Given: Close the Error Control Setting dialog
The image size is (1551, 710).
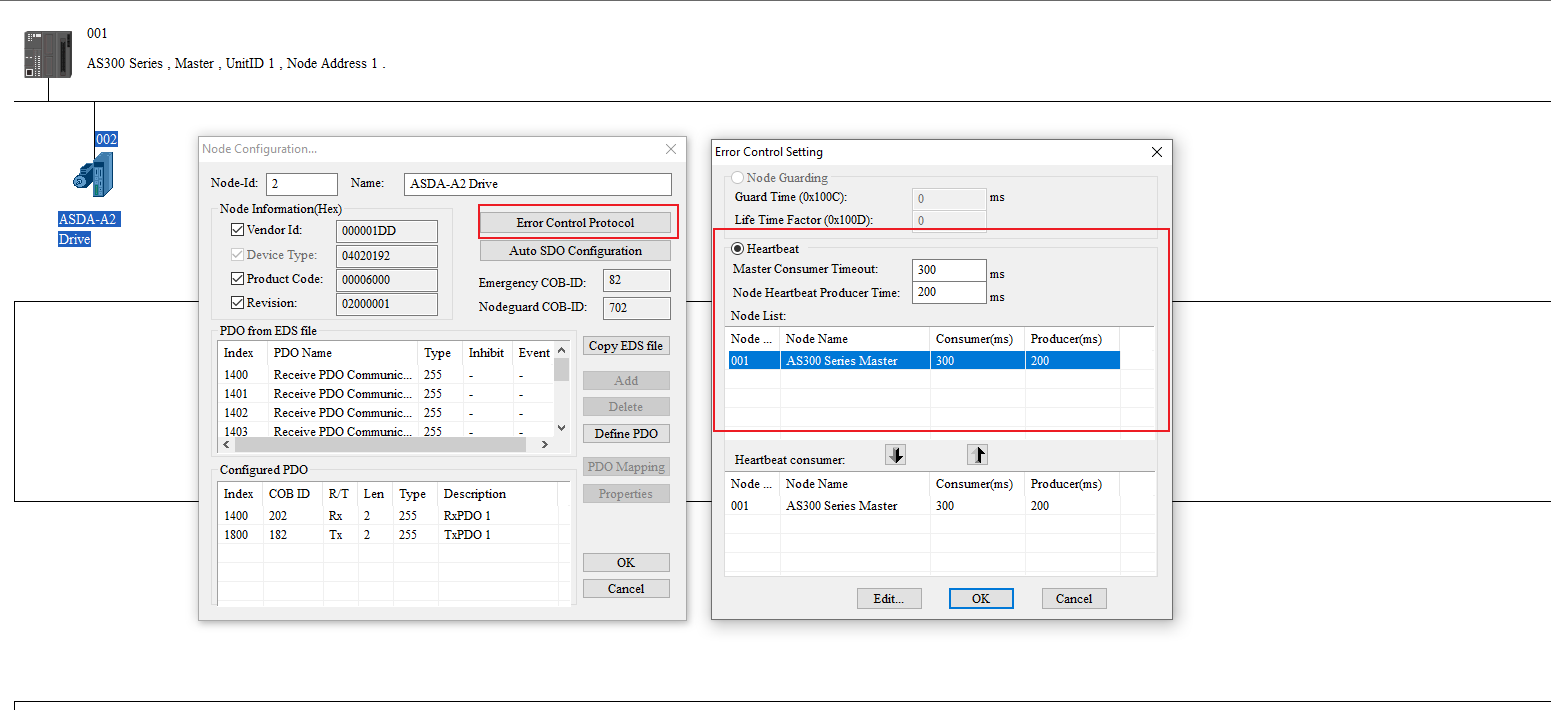Looking at the screenshot, I should pyautogui.click(x=1157, y=152).
